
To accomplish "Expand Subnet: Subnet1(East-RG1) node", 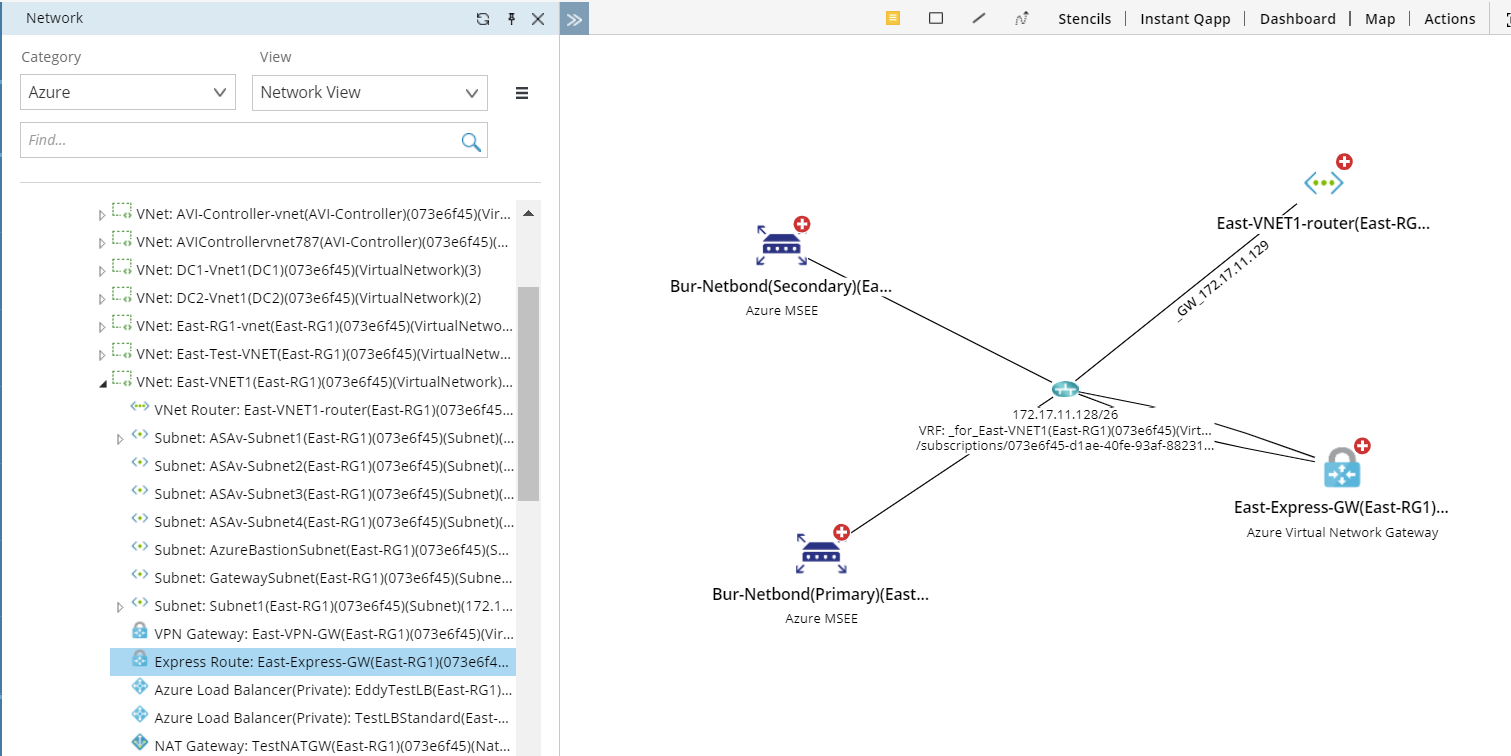I will [x=120, y=607].
